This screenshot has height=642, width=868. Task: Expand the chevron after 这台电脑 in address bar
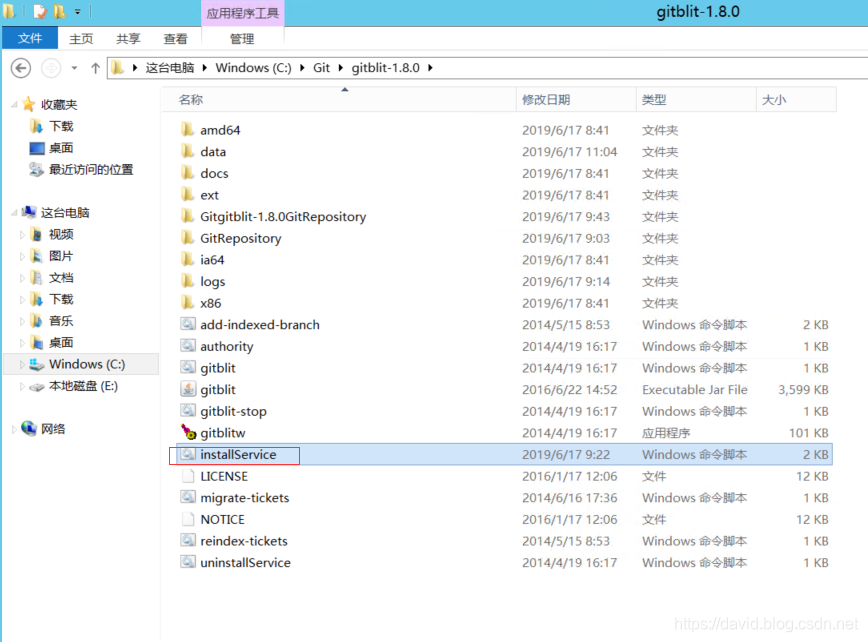(x=205, y=68)
